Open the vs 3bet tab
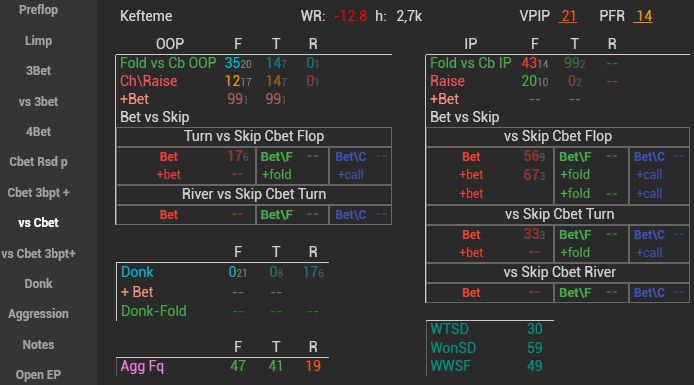Viewport: 694px width, 385px height. pos(39,101)
